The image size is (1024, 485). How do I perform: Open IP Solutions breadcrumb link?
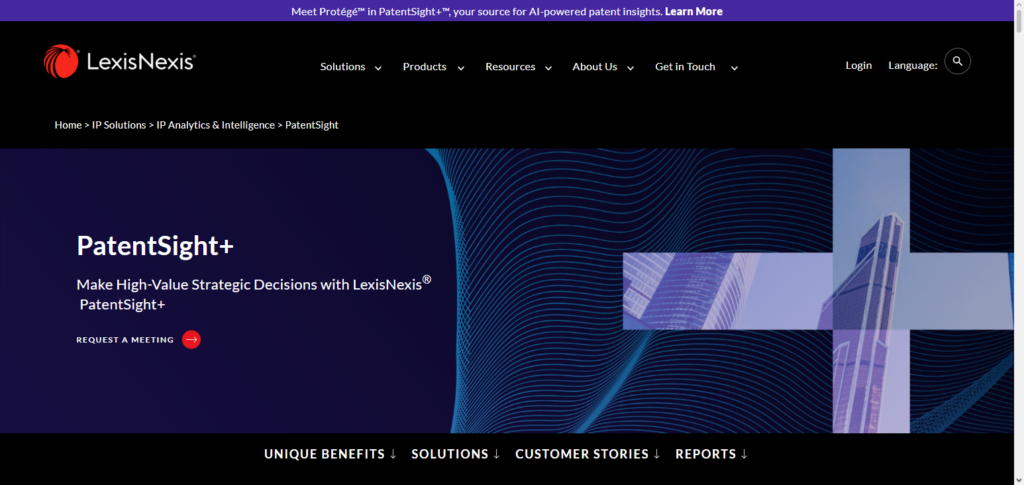119,125
